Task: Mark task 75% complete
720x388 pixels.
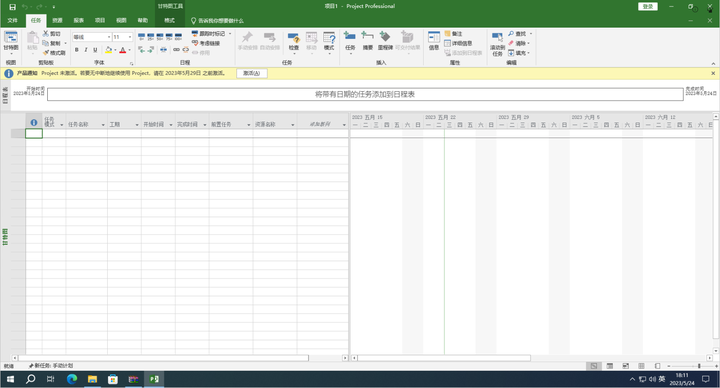Action: point(169,37)
